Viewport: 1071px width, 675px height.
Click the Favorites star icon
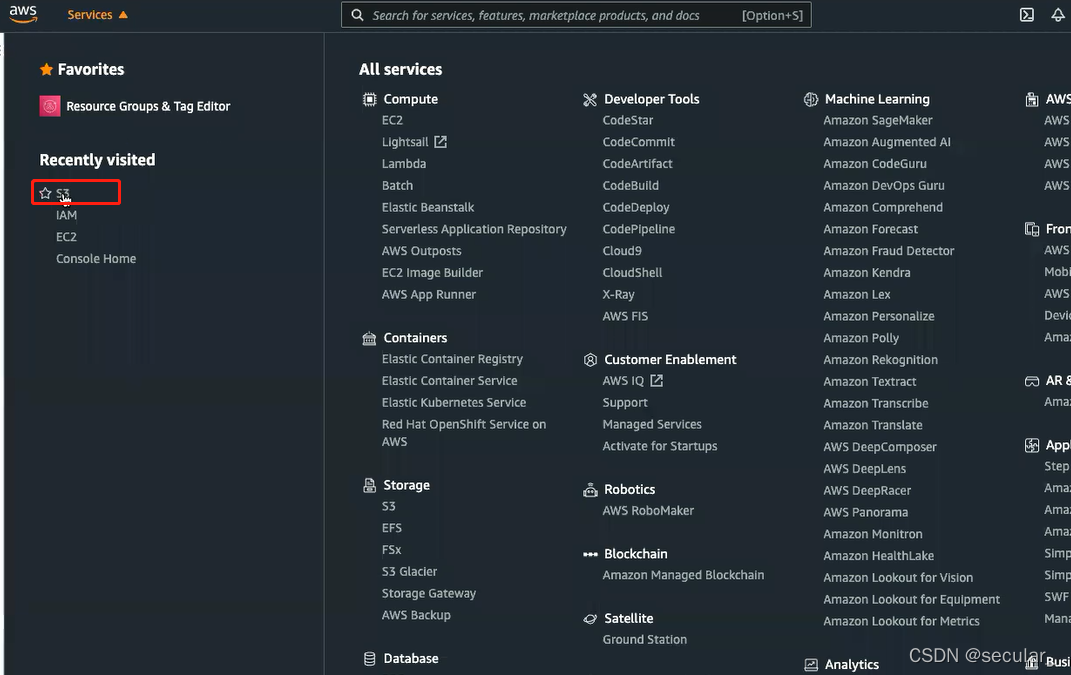(46, 69)
